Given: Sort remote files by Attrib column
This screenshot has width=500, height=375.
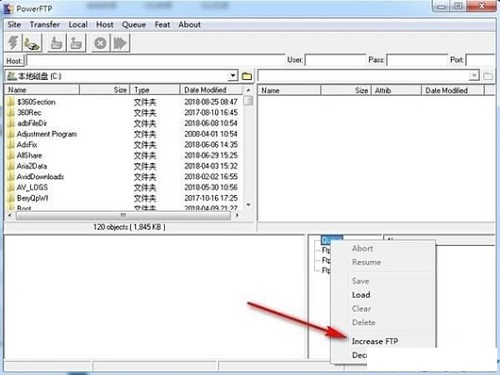Looking at the screenshot, I should coord(396,90).
